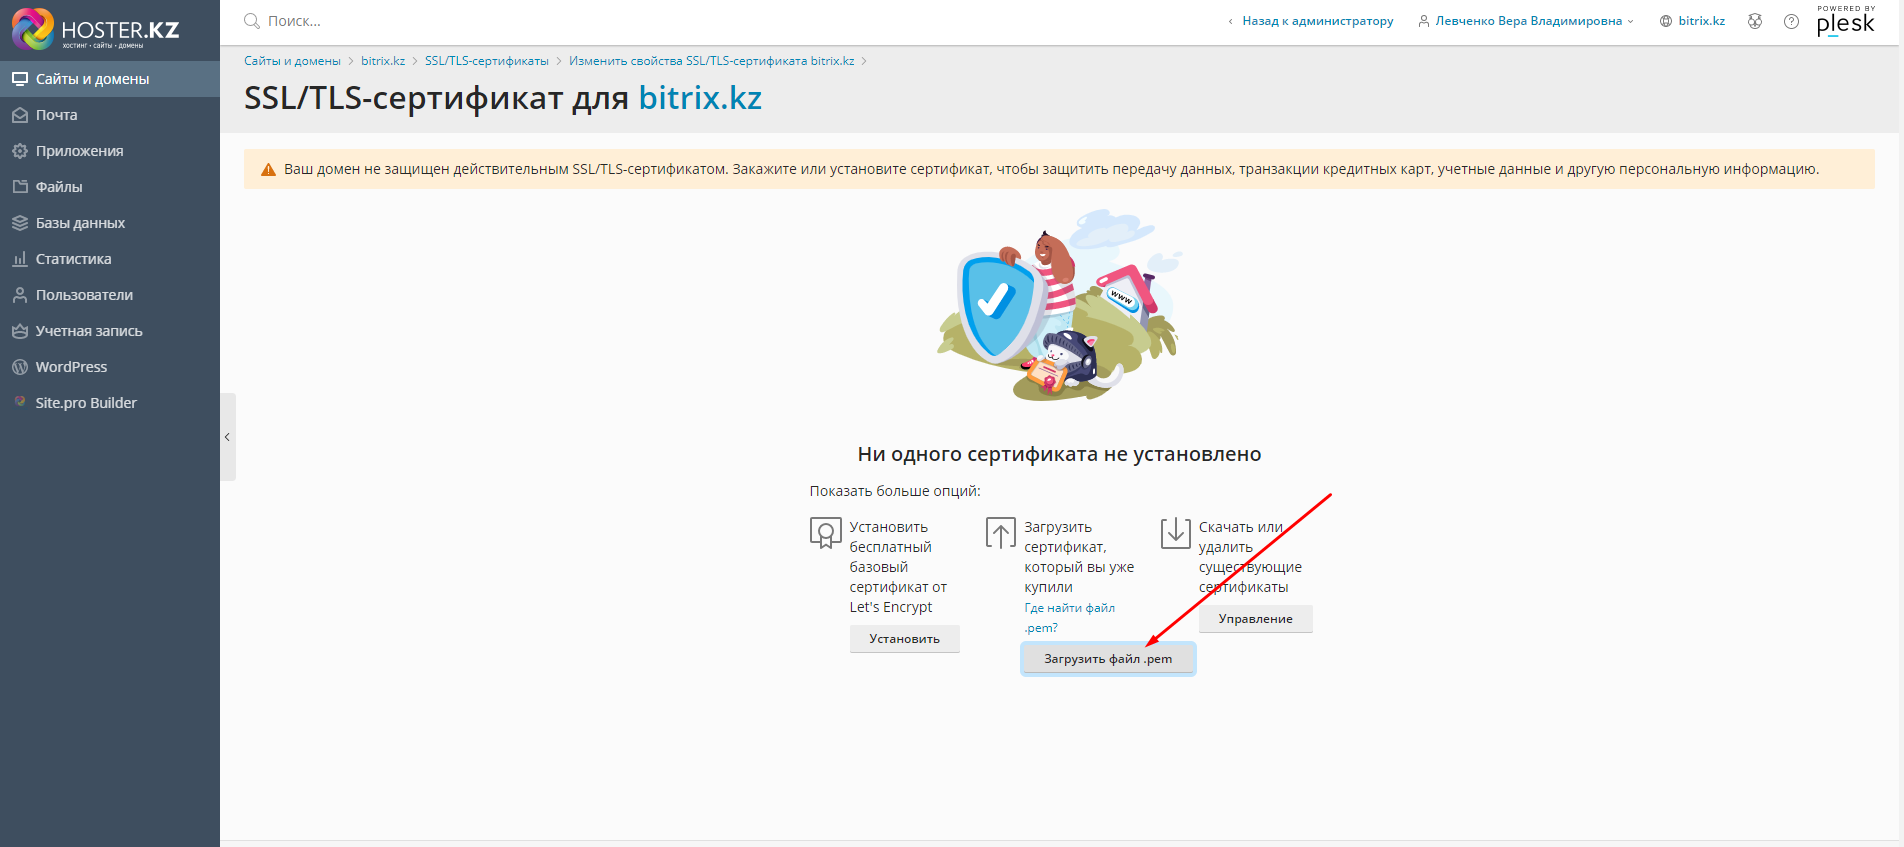
Task: Expand the Левченко Вера Владимировна user menu
Action: click(1525, 21)
